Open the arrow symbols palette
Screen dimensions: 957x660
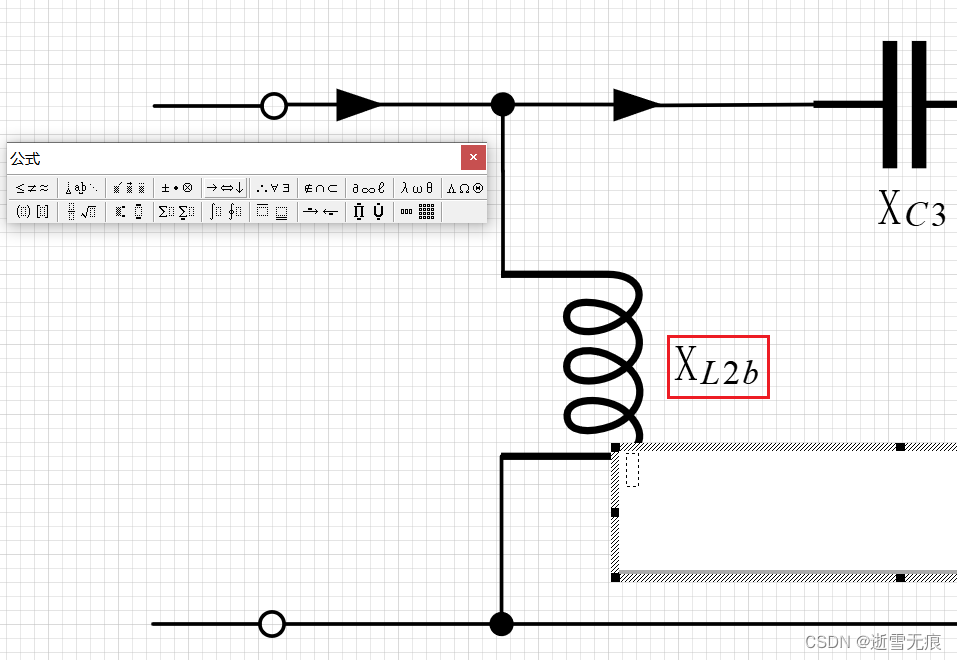click(224, 187)
